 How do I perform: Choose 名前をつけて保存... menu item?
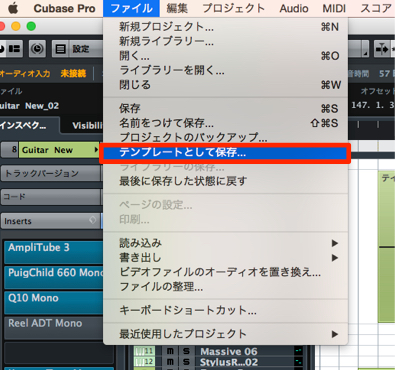[226, 123]
